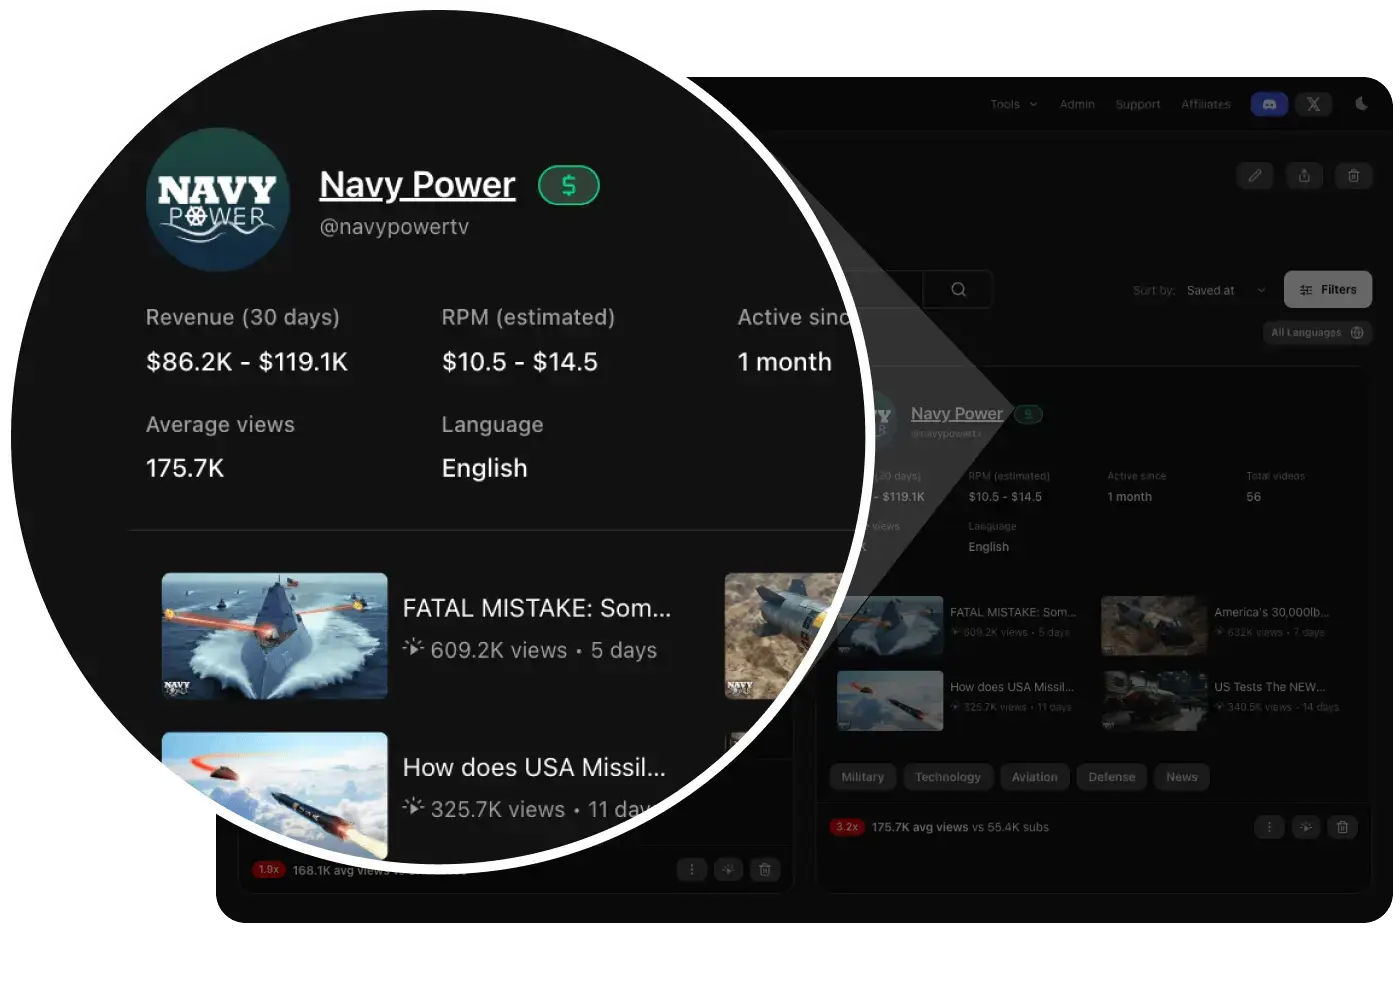Toggle dark mode with moon icon
Viewport: 1400px width, 1000px height.
(x=1361, y=104)
